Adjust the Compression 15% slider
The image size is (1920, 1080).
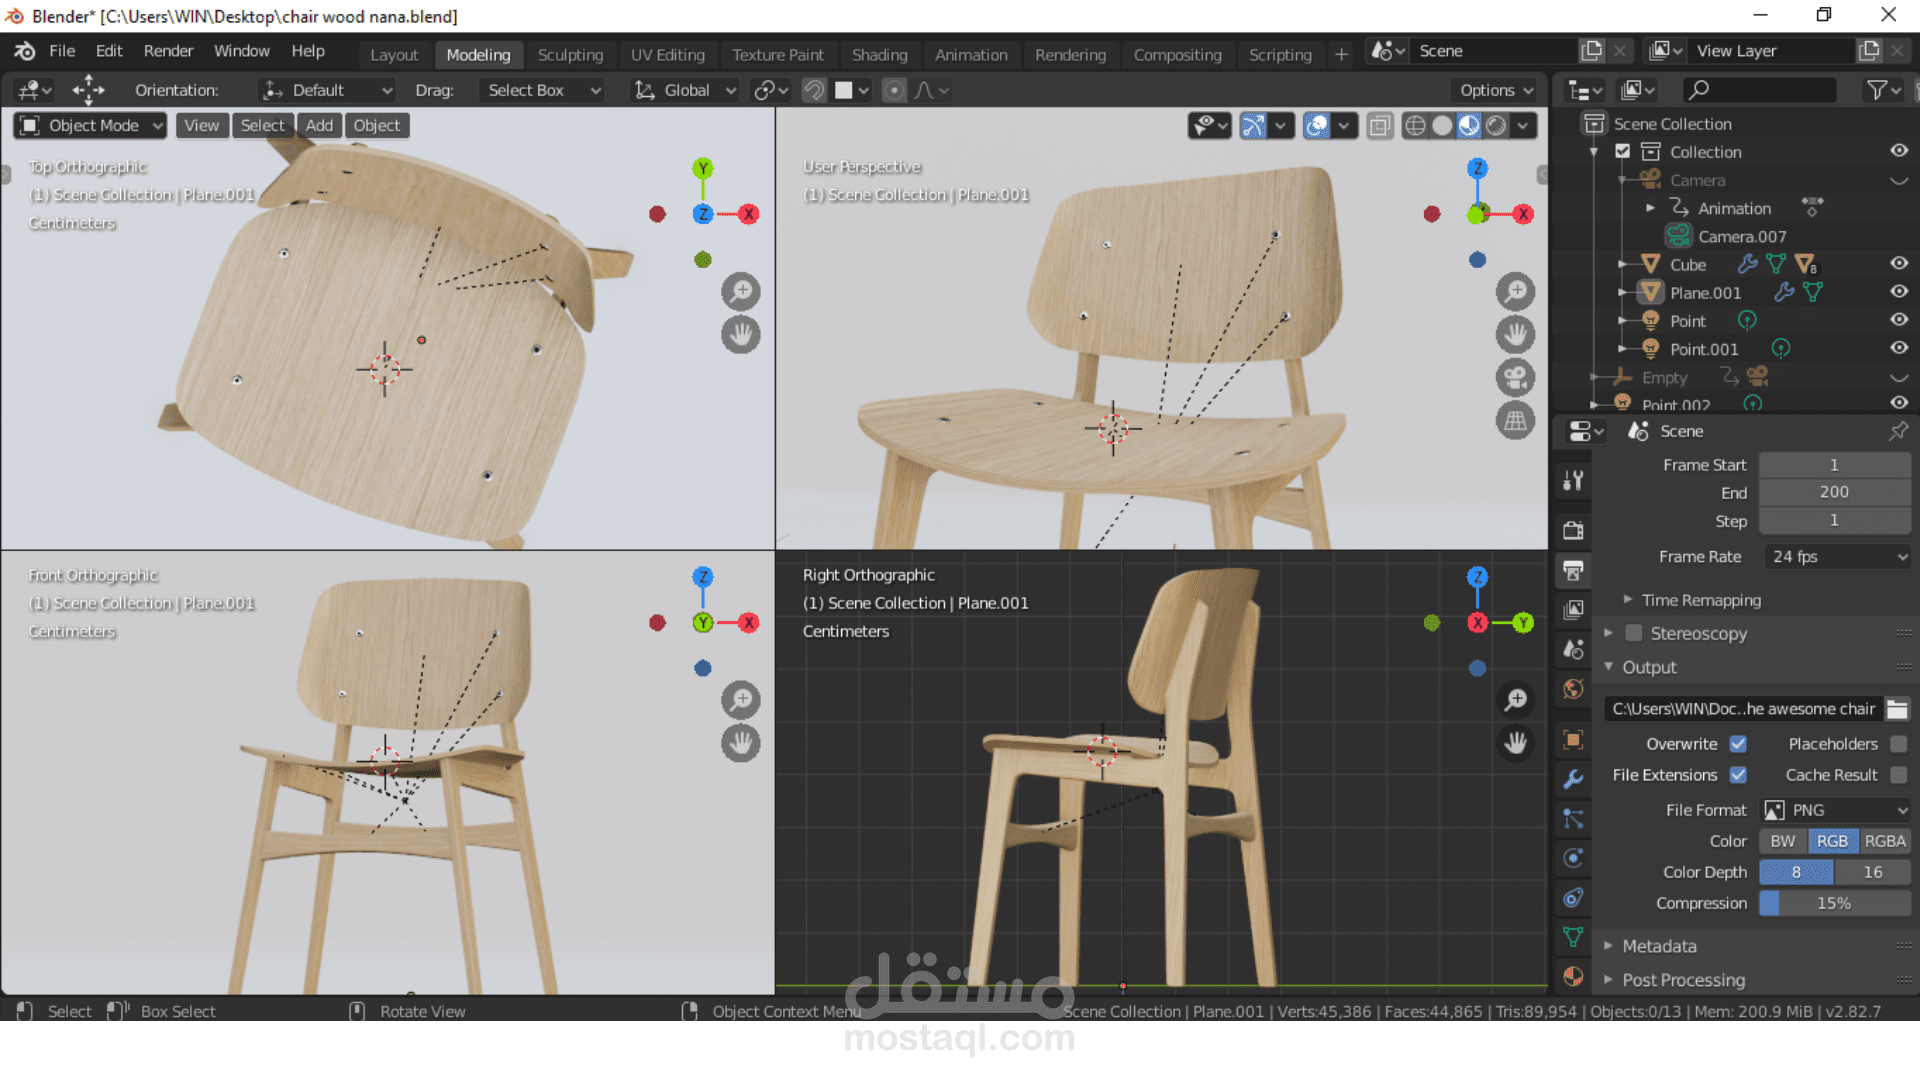1834,903
